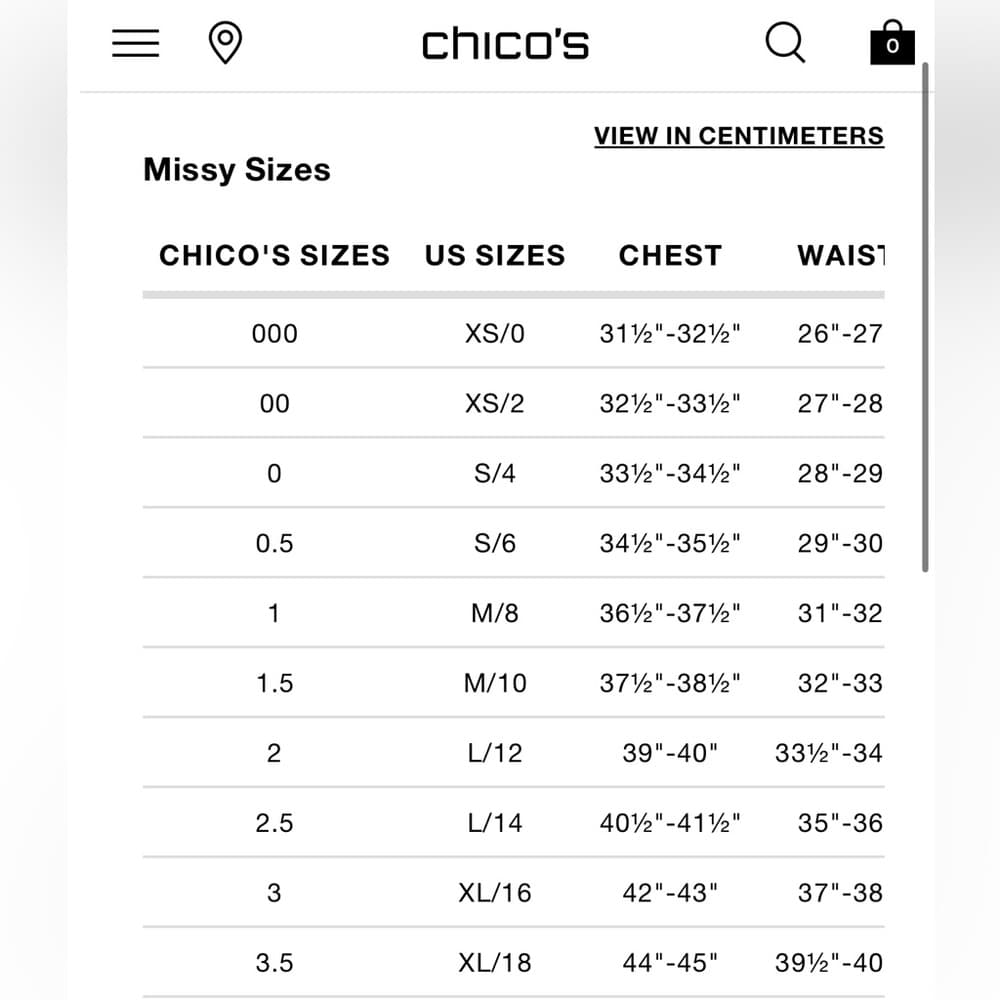Viewport: 1000px width, 1000px height.
Task: Click the S/4 US size cell
Action: pos(495,474)
